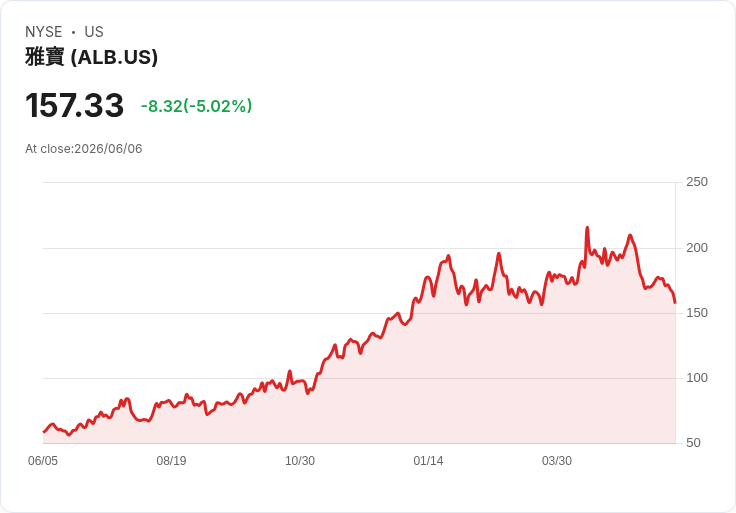Open the 雅寶 (ALB.US) stock title
Screen dimensions: 736x513
pos(92,57)
